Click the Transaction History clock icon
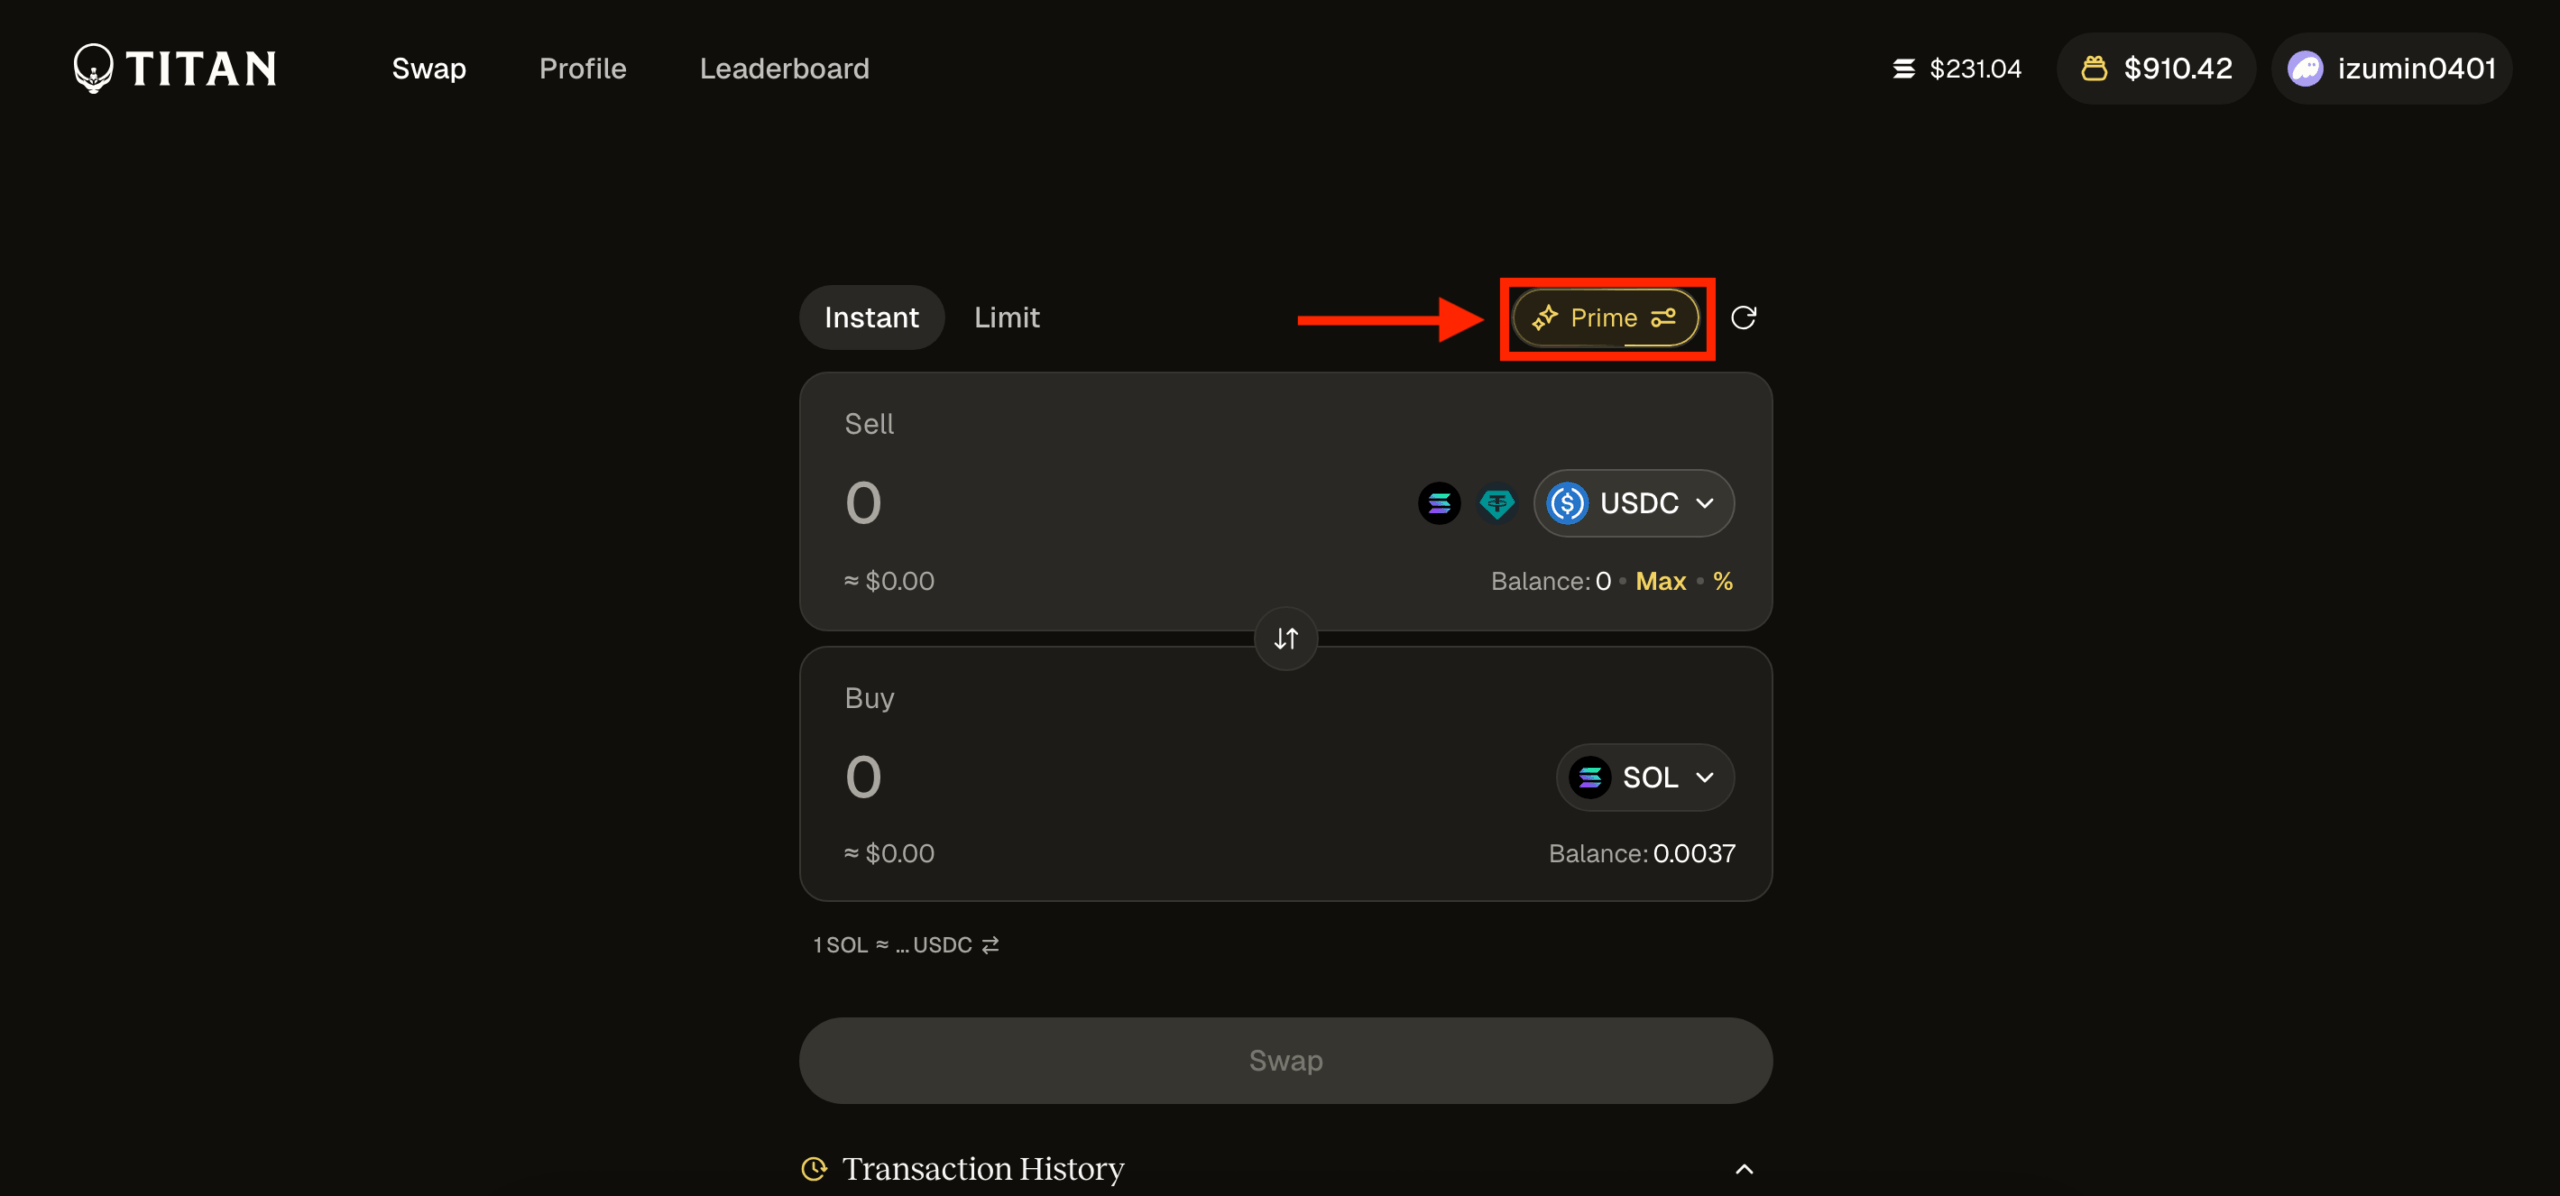The image size is (2560, 1196). [815, 1168]
